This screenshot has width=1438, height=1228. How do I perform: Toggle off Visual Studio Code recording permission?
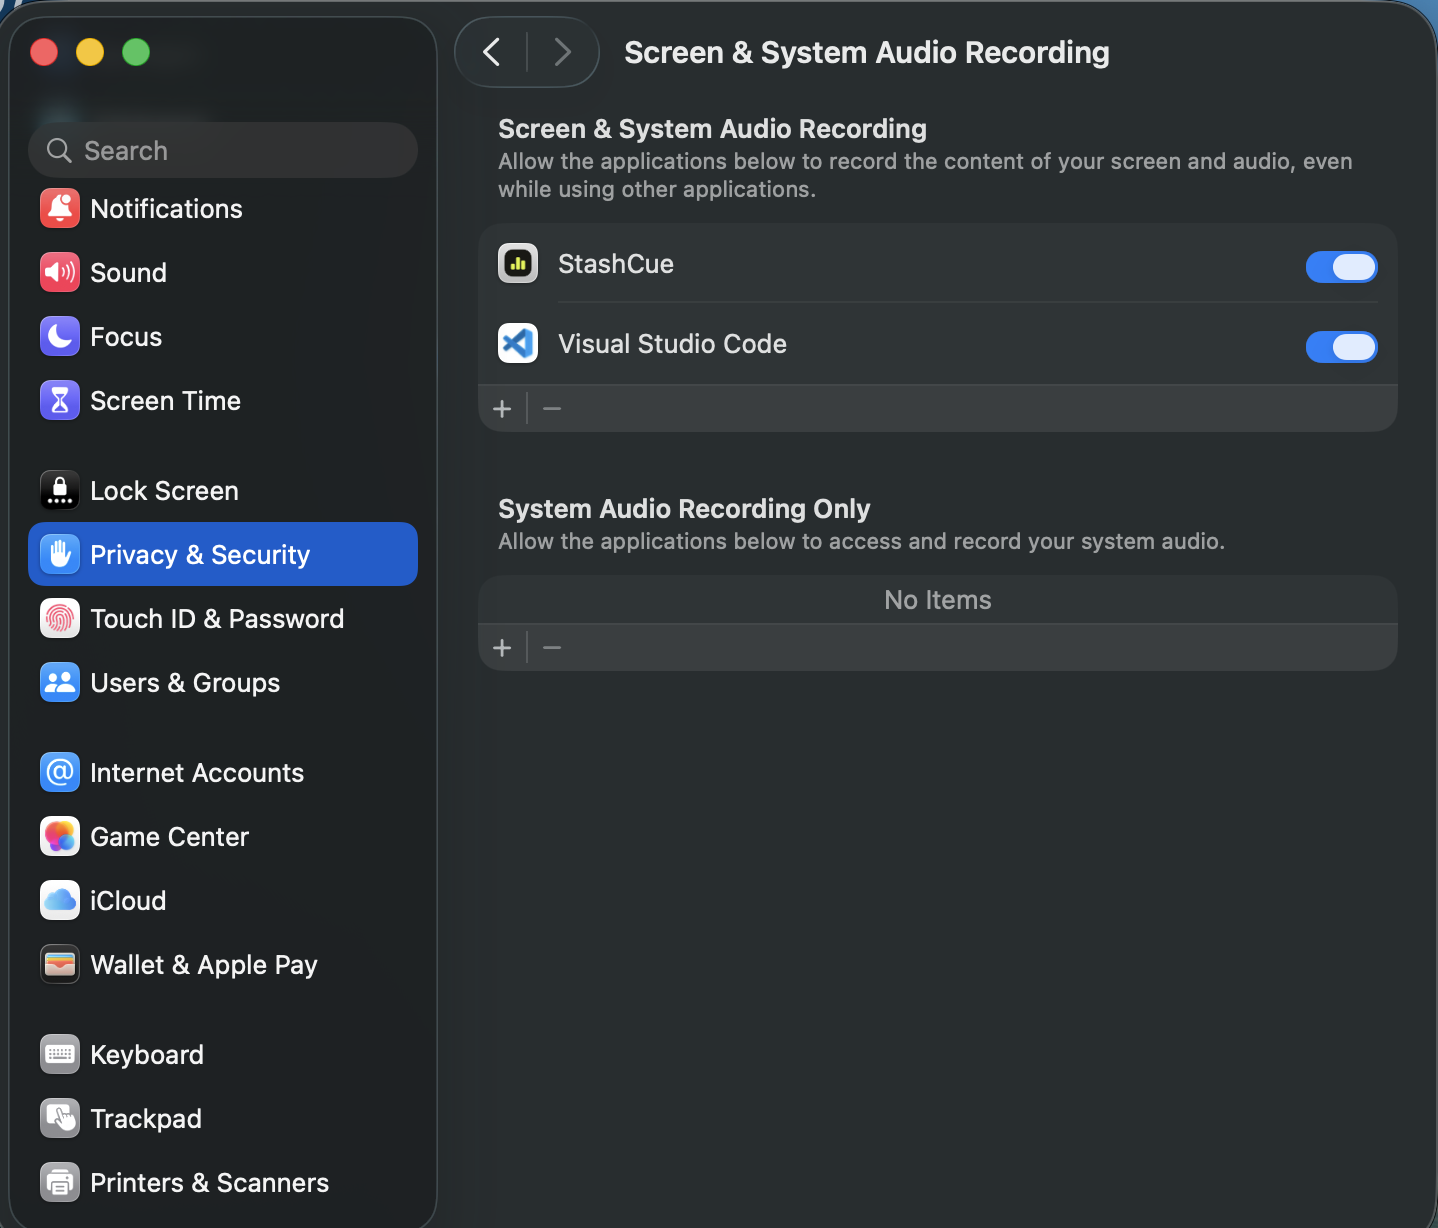tap(1341, 347)
